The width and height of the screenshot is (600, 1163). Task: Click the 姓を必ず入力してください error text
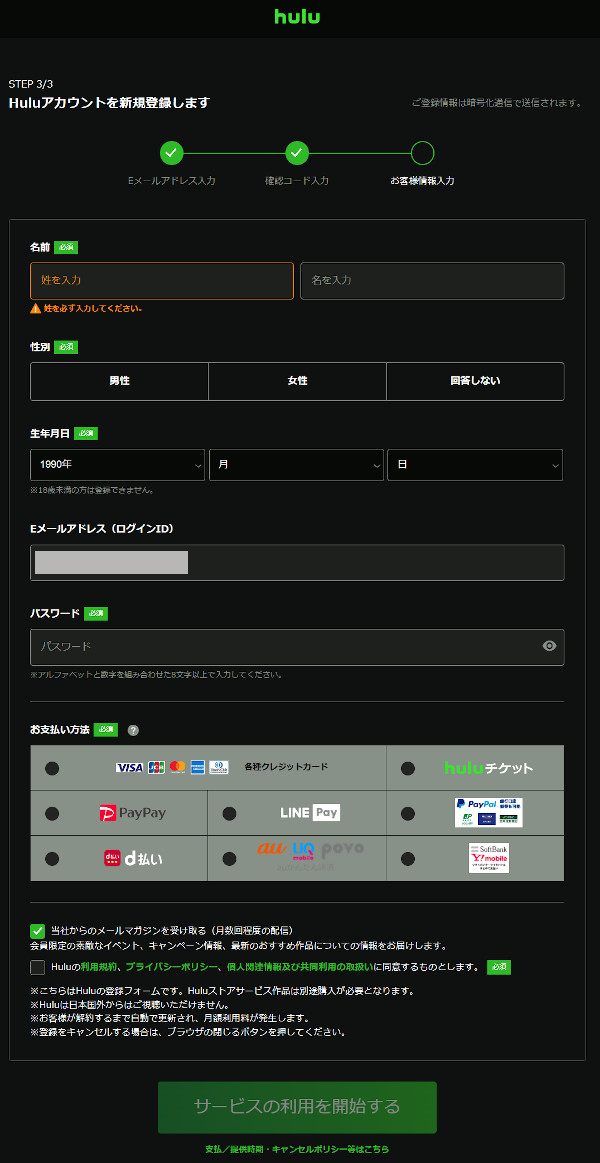point(93,309)
